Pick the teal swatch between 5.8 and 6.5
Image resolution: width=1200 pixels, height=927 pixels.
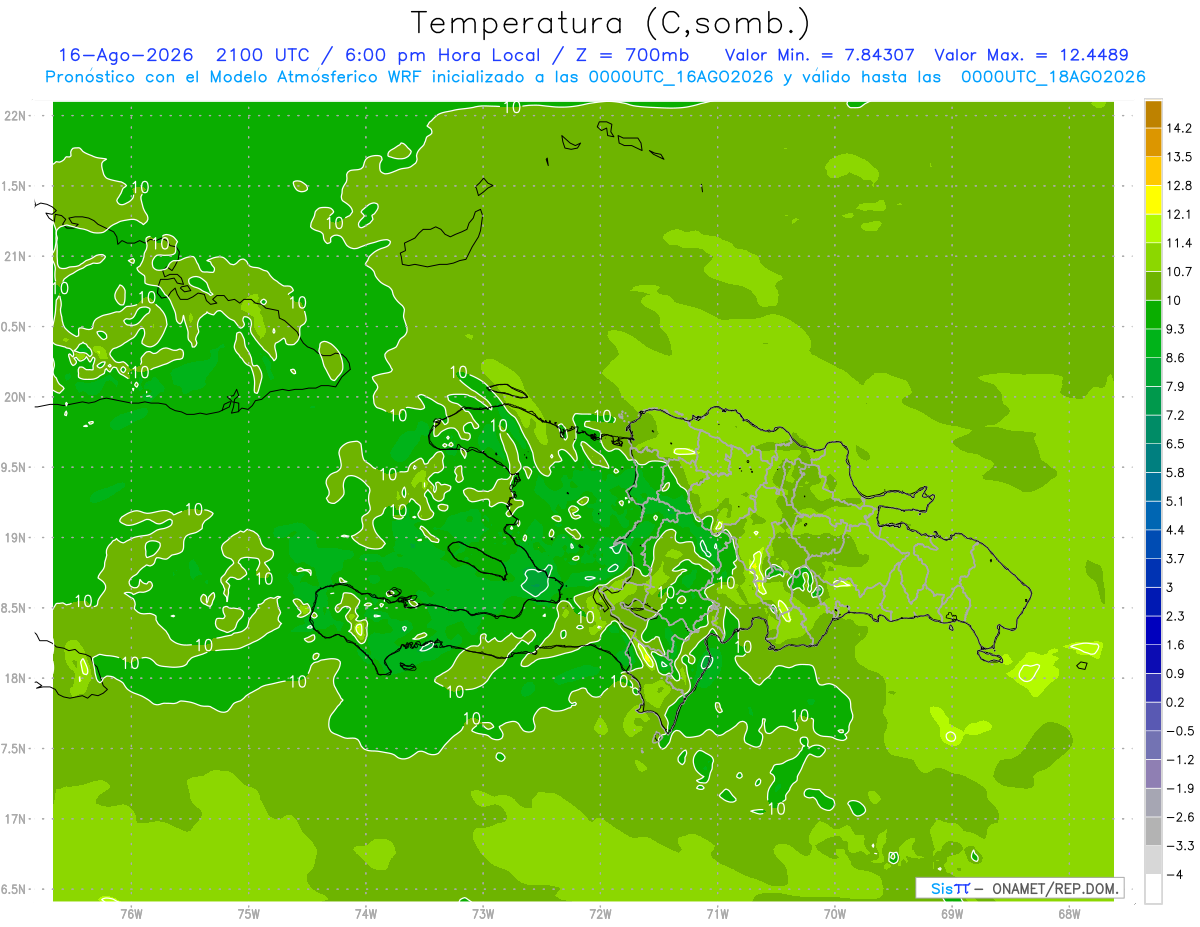[1153, 458]
